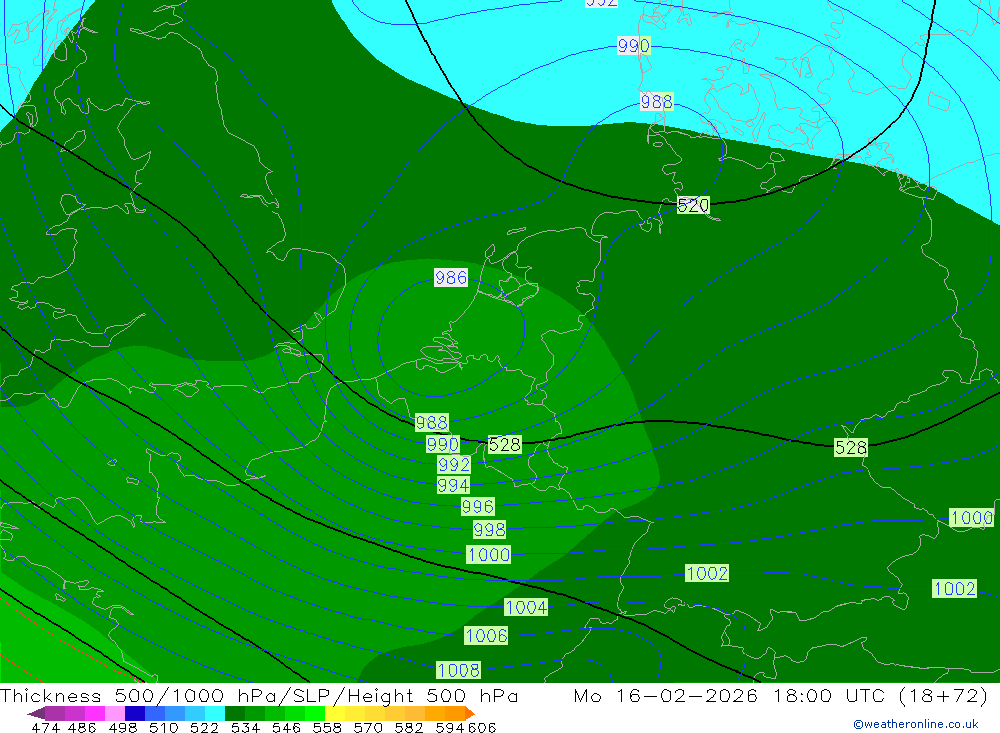The width and height of the screenshot is (1000, 733).
Task: Click the cyan legend swatch before dark green
Action: 215,713
